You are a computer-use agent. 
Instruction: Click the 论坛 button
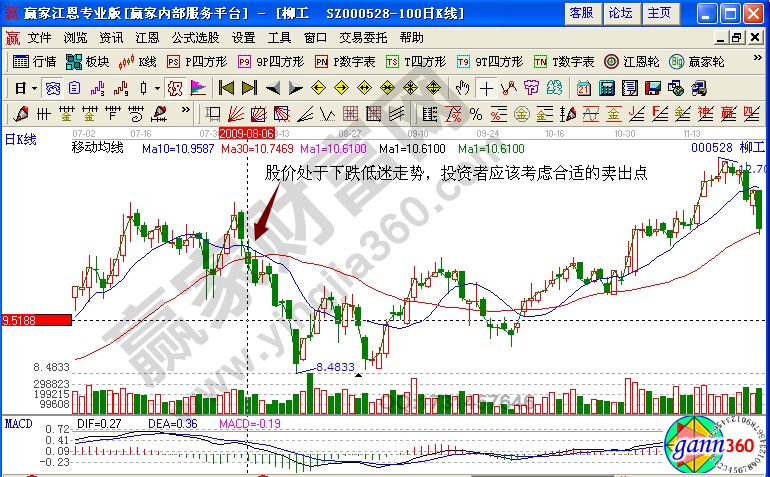pyautogui.click(x=620, y=12)
